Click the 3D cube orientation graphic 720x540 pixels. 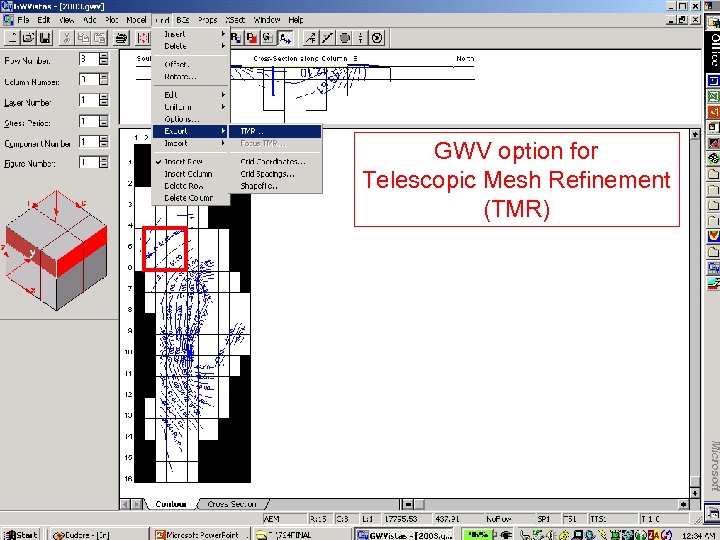click(x=56, y=250)
